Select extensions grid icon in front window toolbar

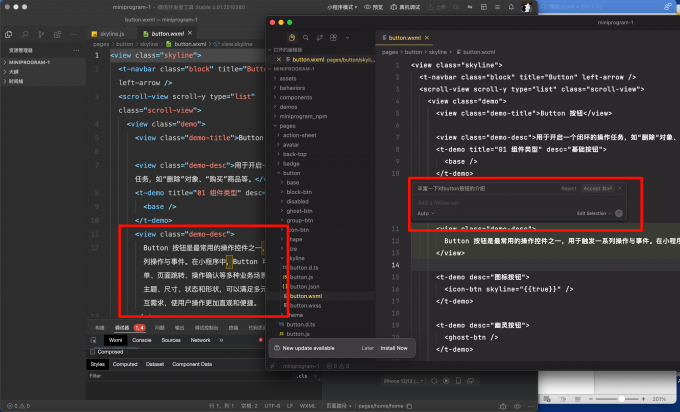[333, 38]
